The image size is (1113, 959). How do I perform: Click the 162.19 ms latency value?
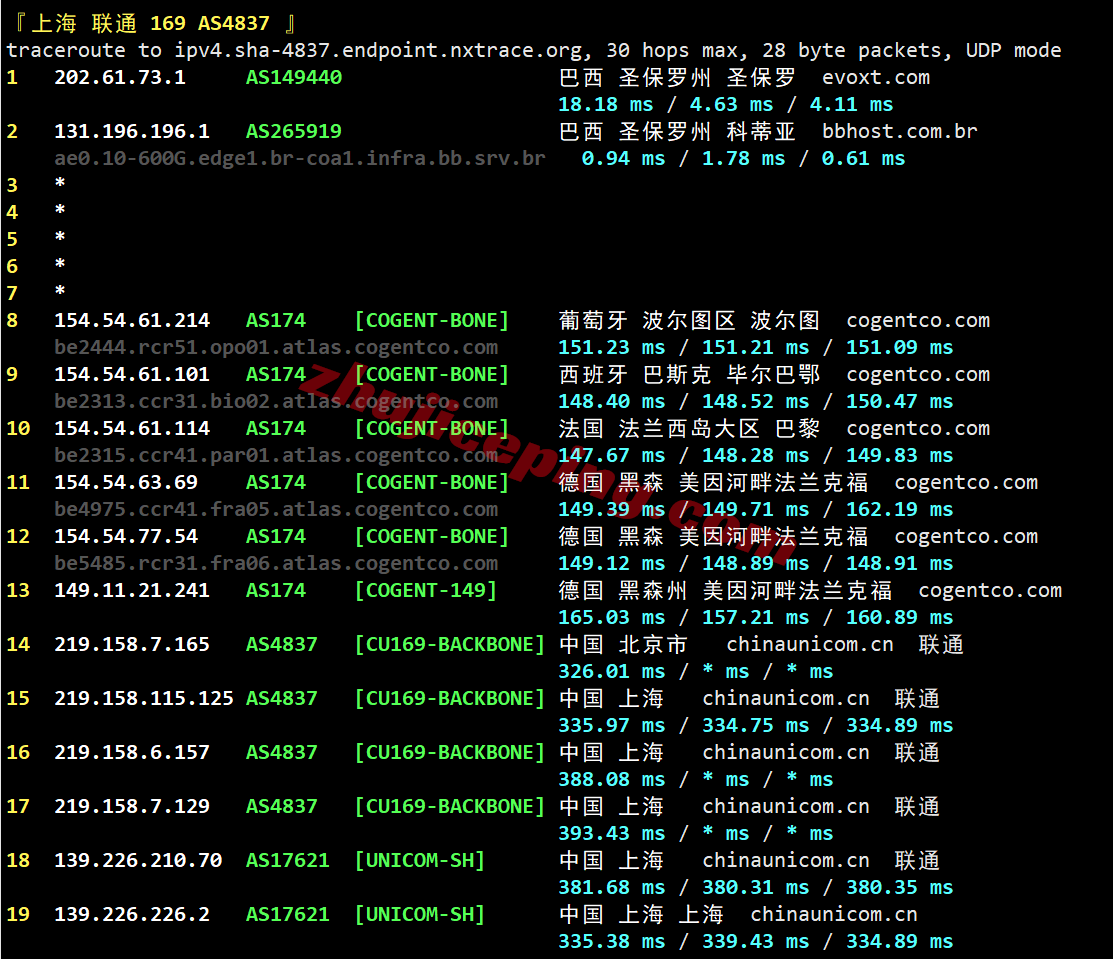coord(899,509)
